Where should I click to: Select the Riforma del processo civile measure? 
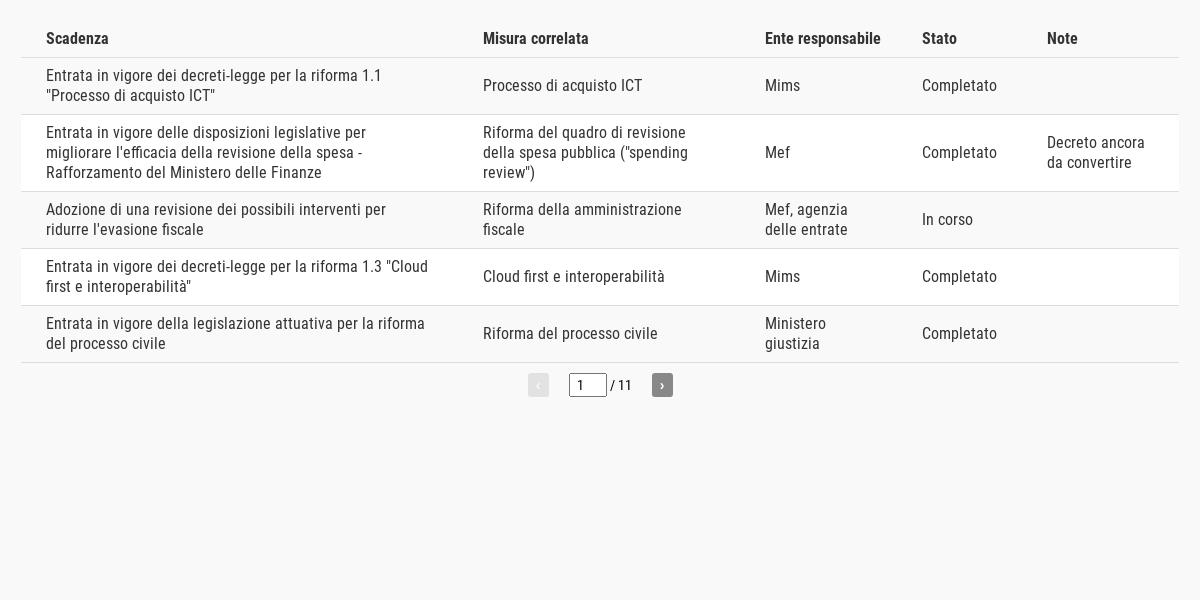[570, 334]
